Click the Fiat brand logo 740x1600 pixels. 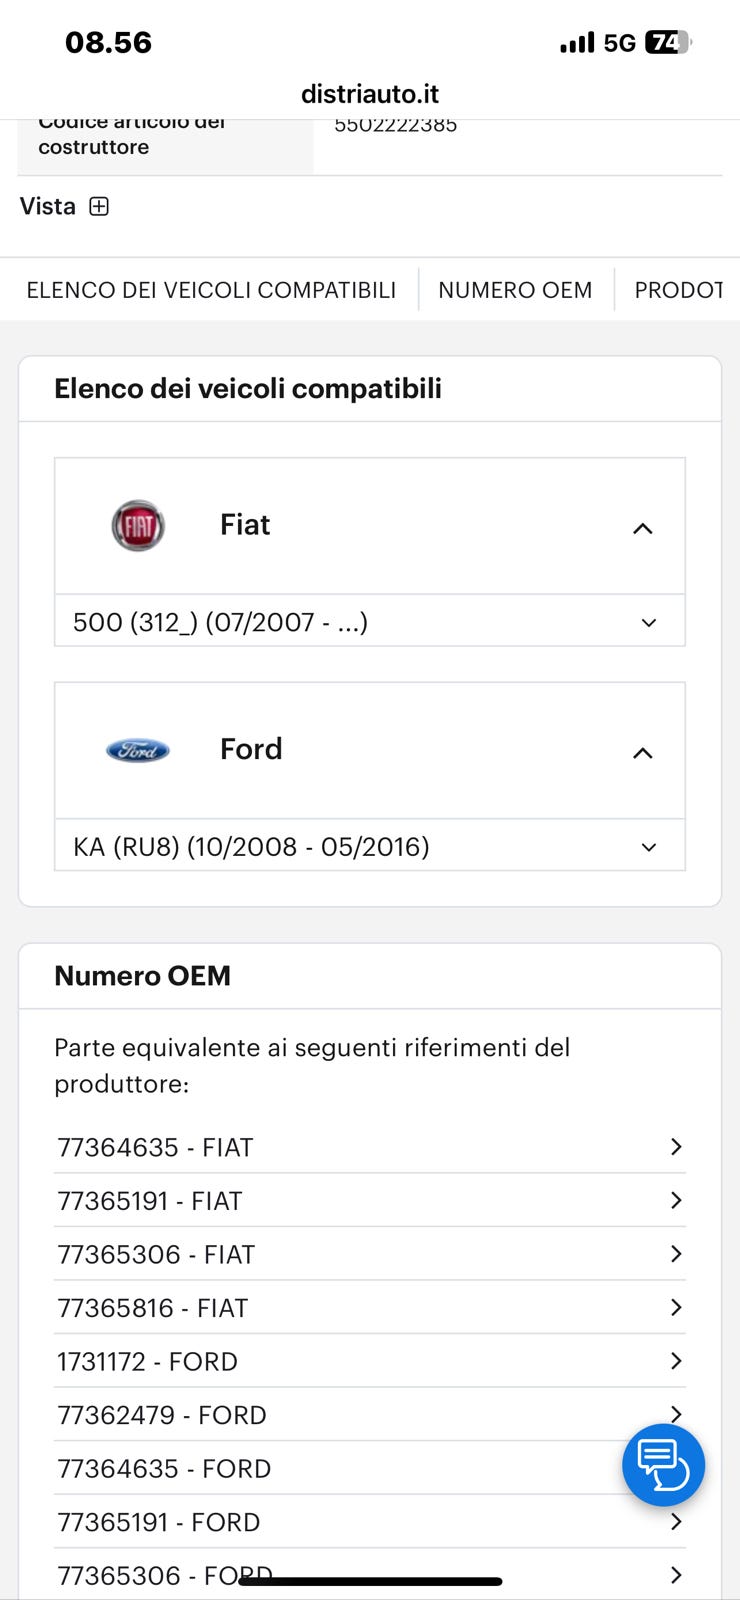pyautogui.click(x=138, y=526)
